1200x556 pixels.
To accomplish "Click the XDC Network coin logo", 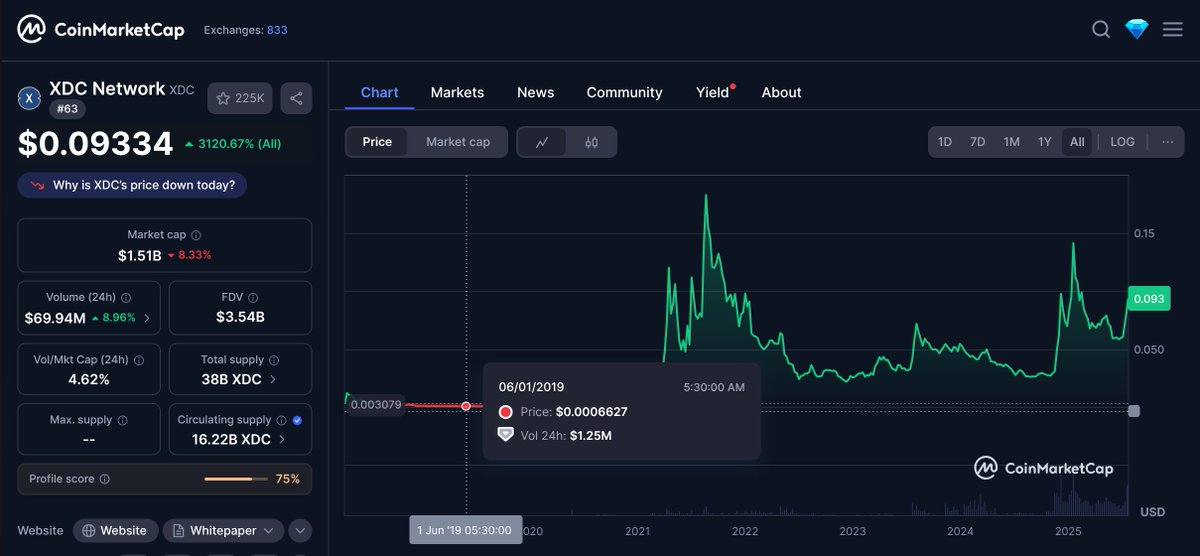I will click(29, 97).
